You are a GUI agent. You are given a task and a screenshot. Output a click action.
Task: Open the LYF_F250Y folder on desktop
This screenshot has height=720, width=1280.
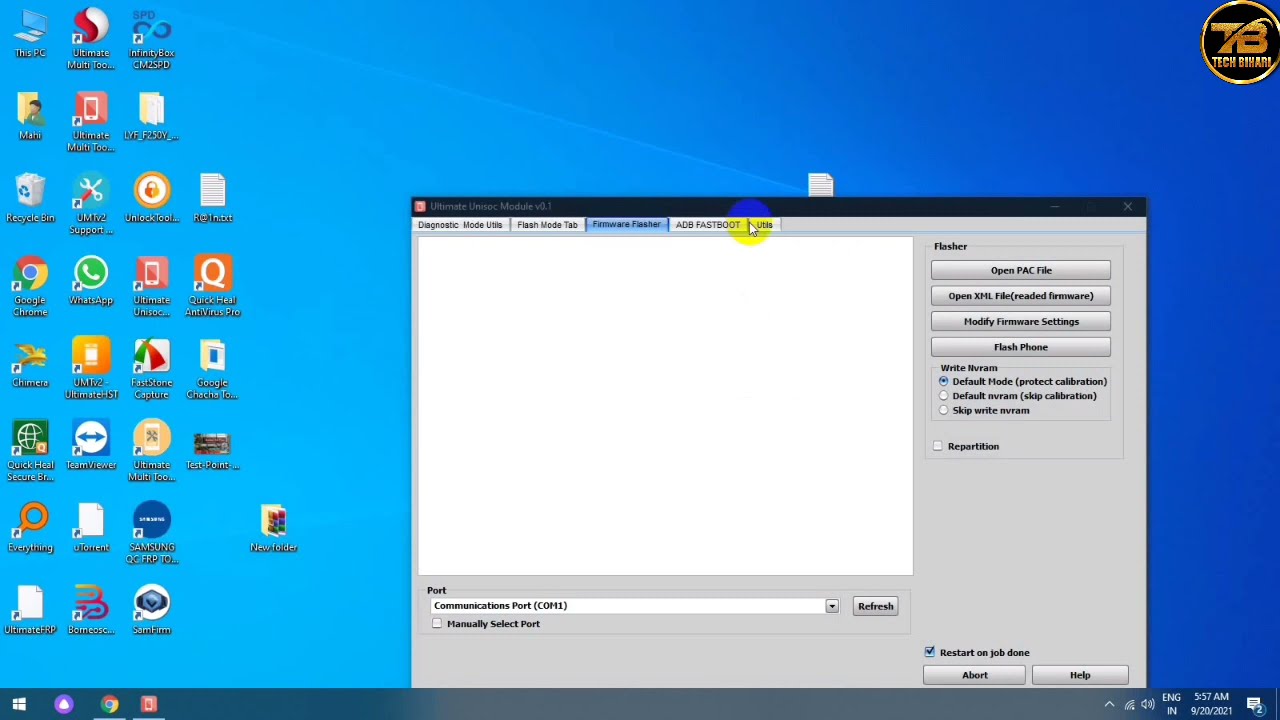(152, 117)
